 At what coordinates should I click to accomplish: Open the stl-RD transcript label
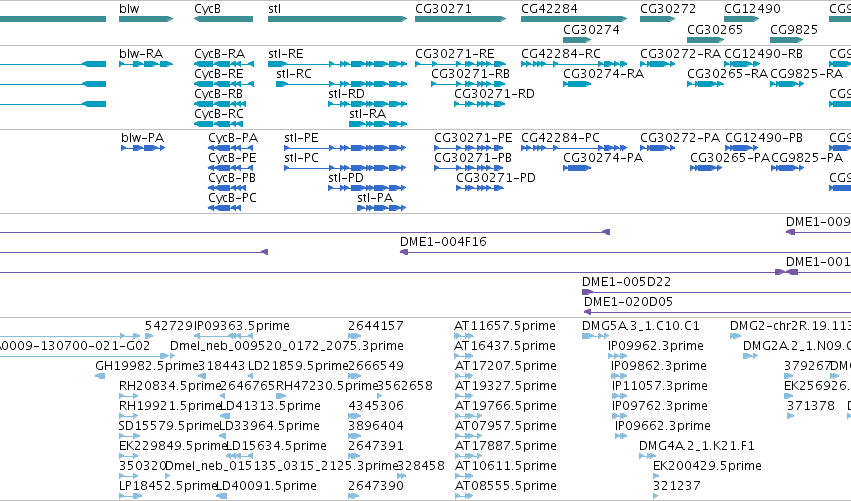(x=346, y=94)
